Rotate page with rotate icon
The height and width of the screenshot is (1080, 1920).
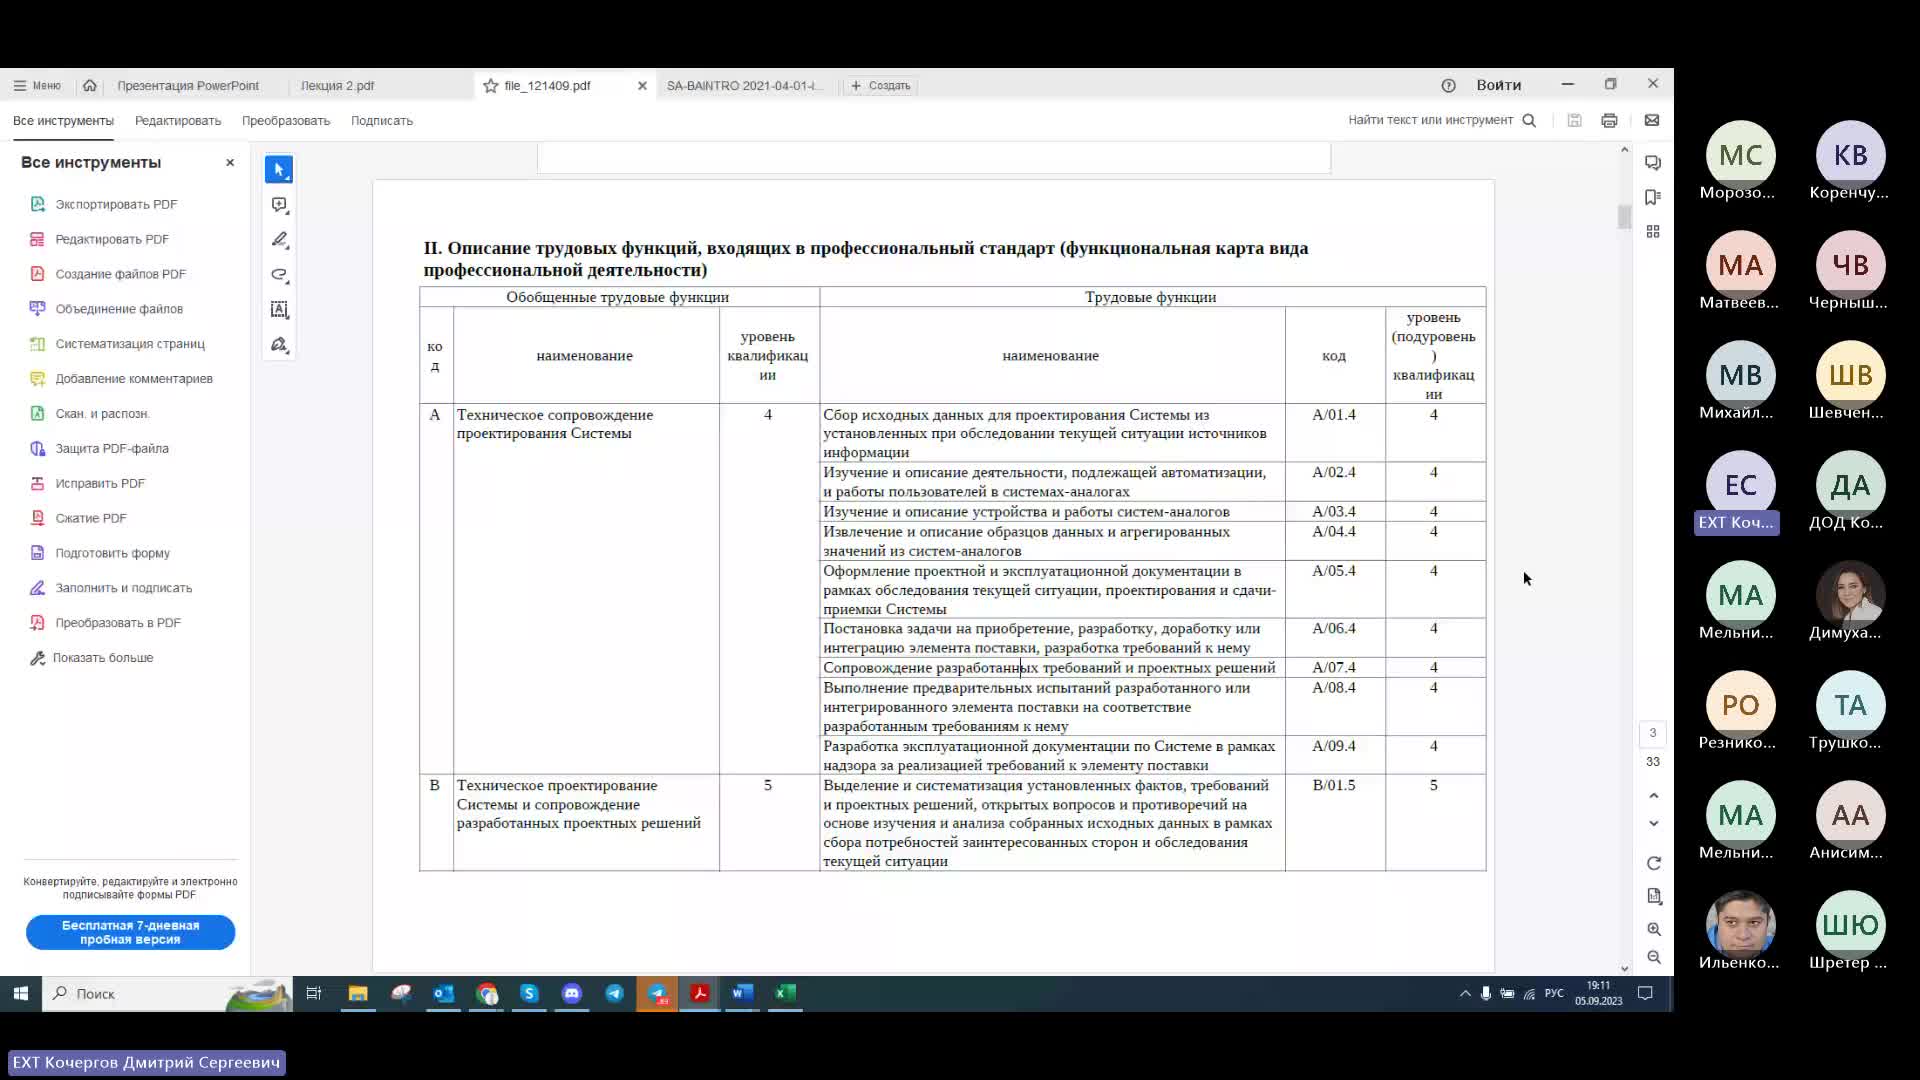[1654, 863]
